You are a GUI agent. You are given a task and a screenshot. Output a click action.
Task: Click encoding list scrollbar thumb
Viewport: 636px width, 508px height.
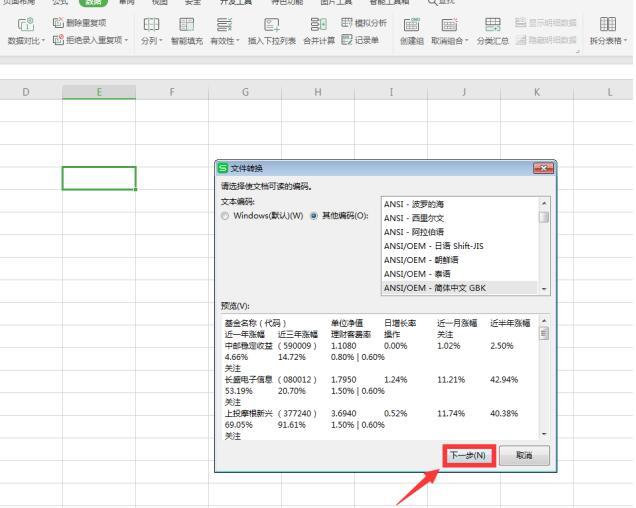click(x=544, y=217)
